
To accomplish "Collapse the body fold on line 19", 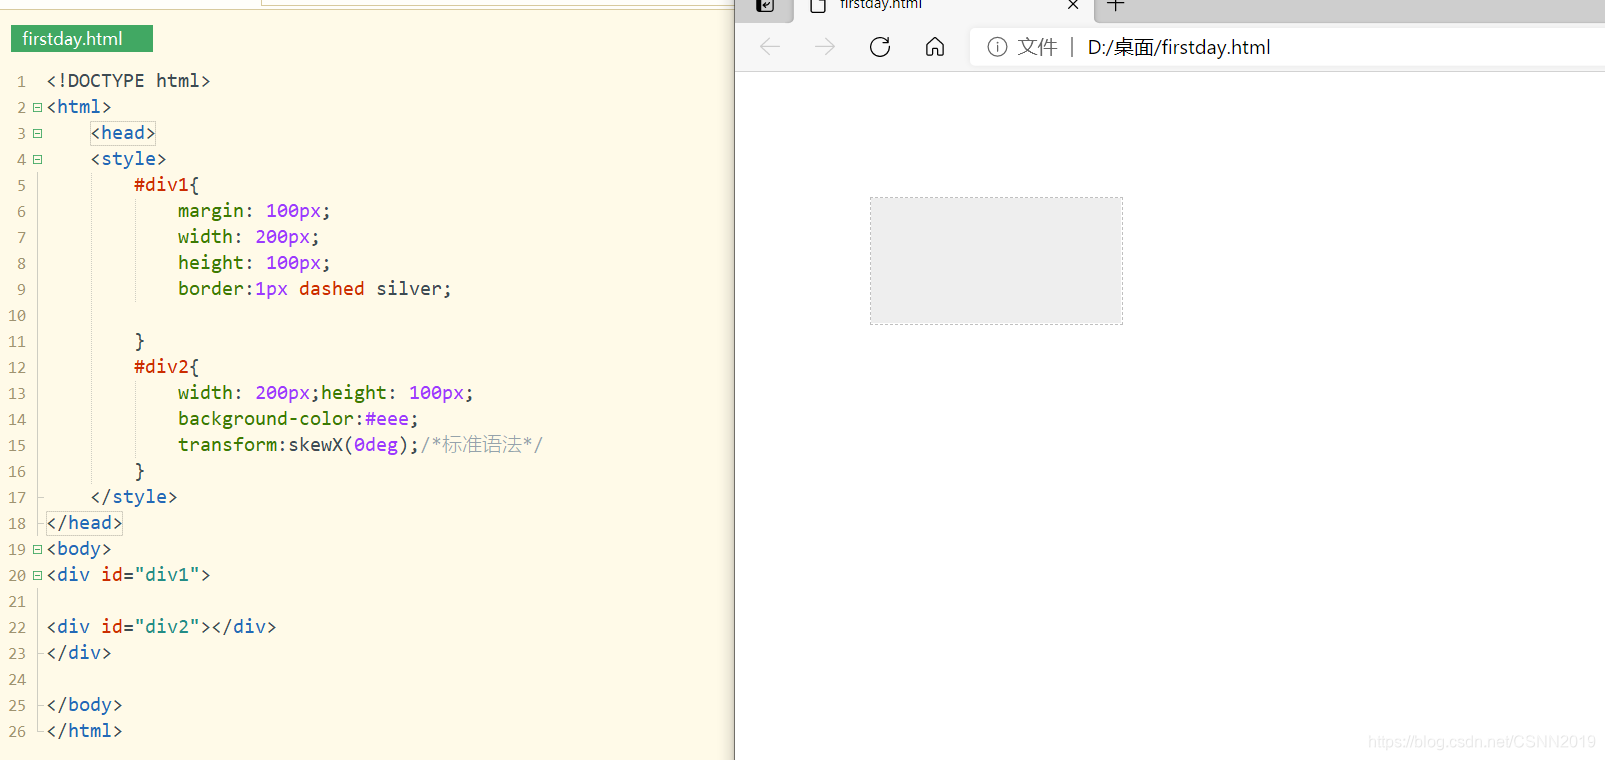I will click(x=37, y=549).
